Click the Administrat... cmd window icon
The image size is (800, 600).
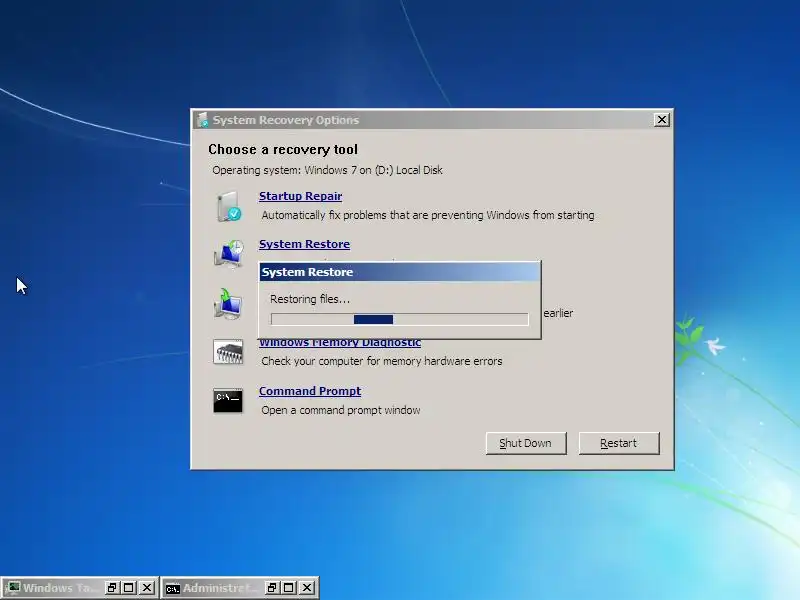pos(173,589)
